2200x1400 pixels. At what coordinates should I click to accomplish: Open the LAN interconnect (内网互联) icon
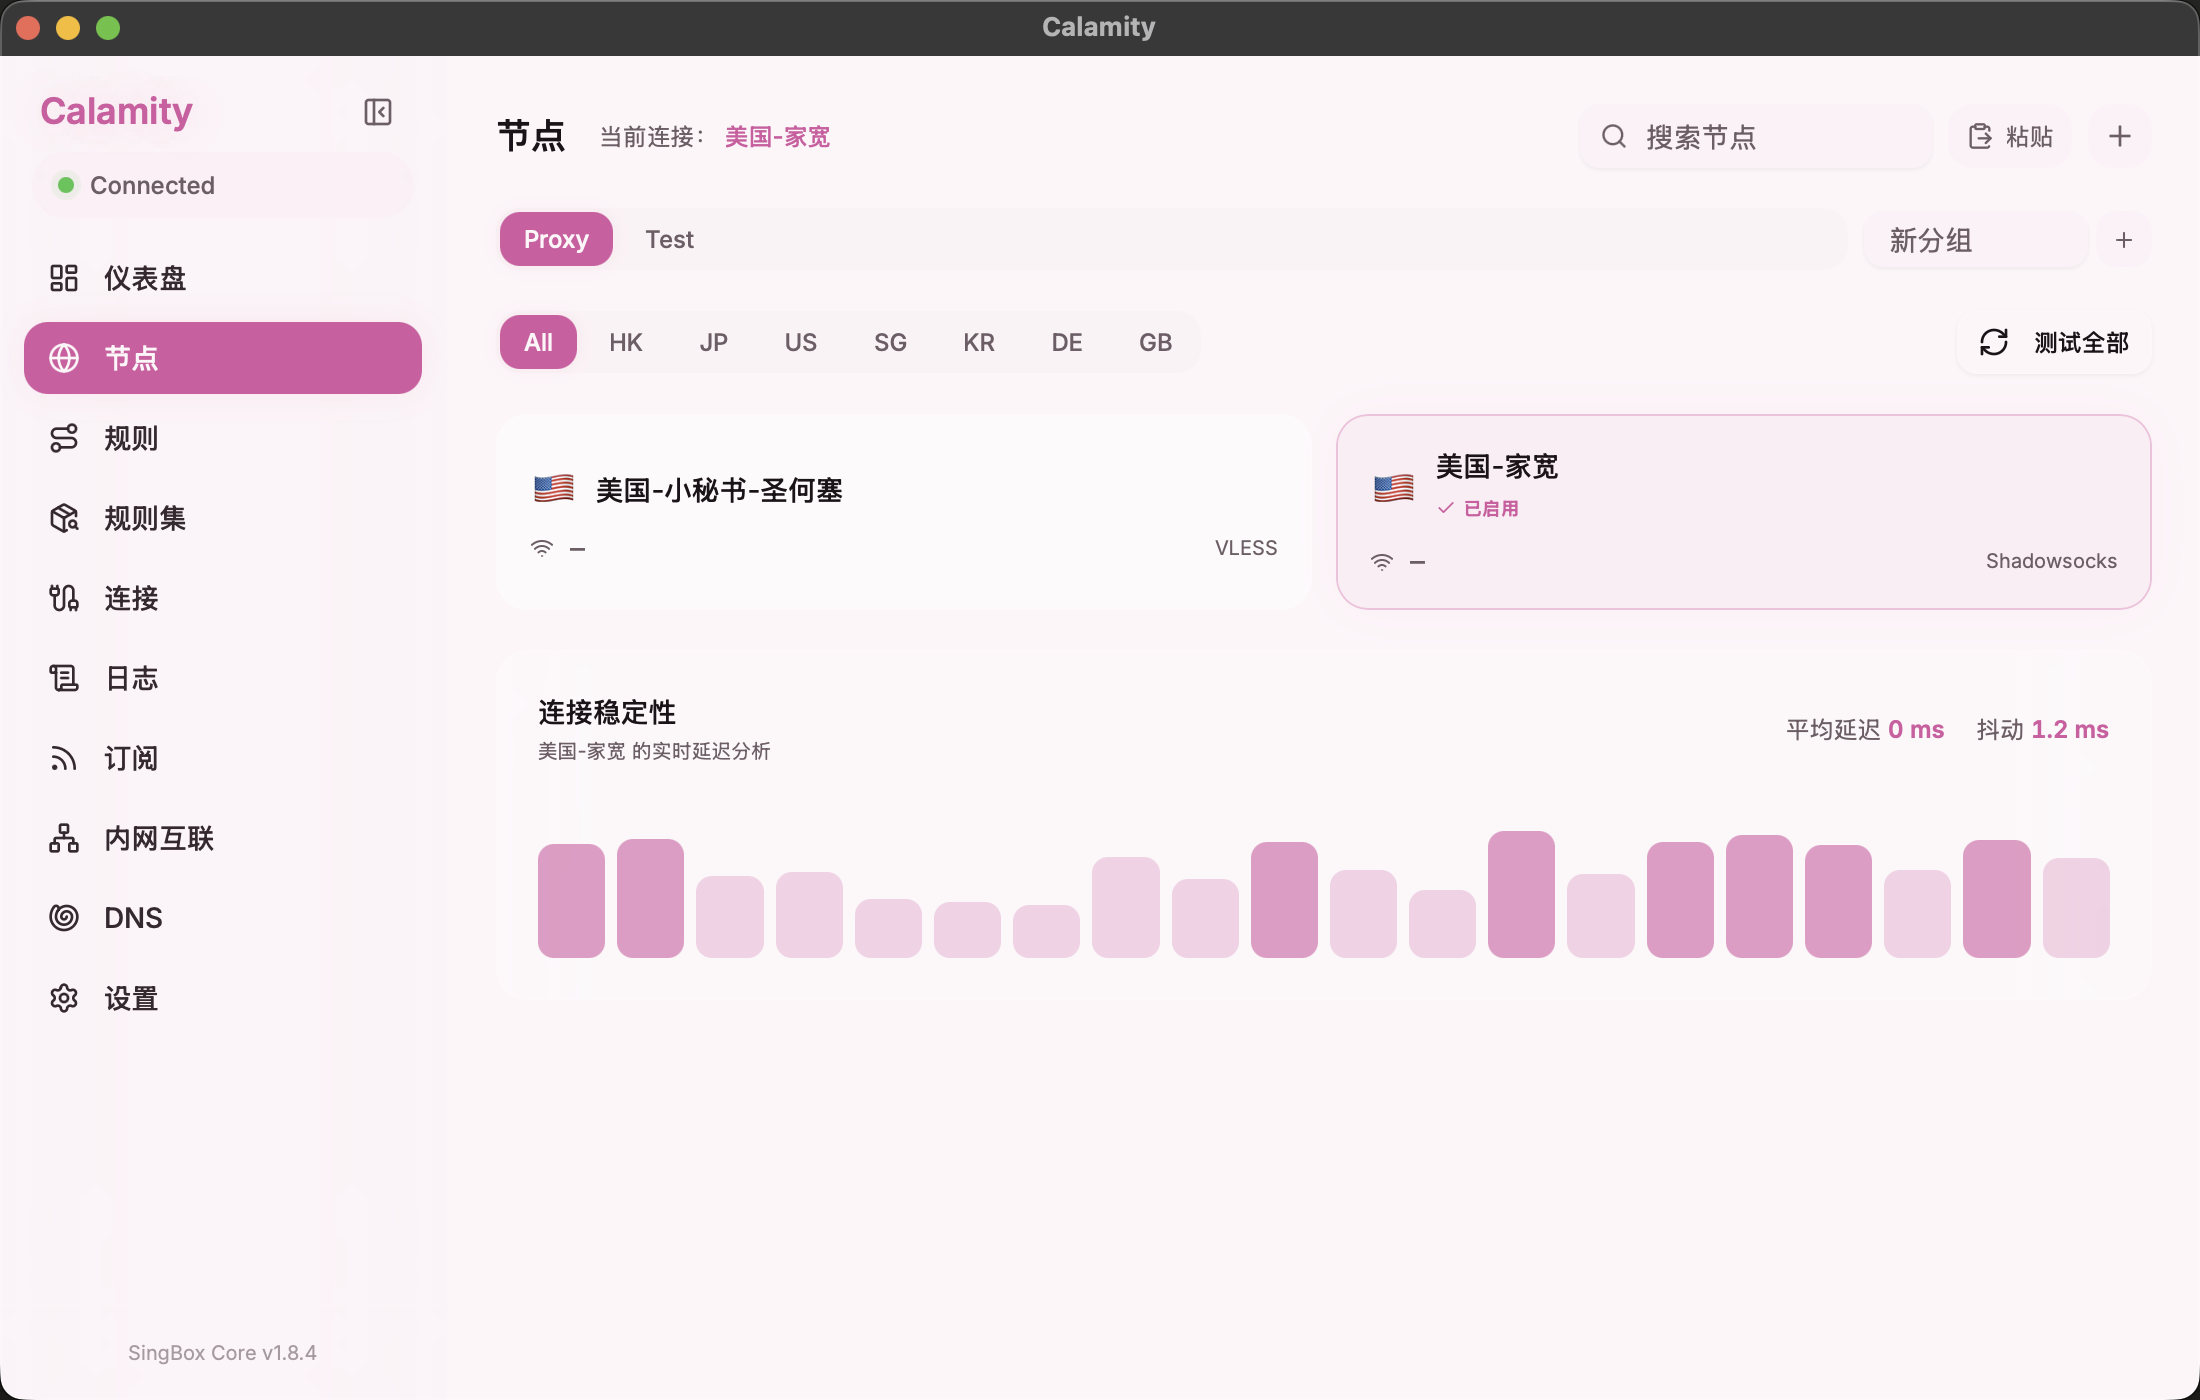pyautogui.click(x=64, y=838)
